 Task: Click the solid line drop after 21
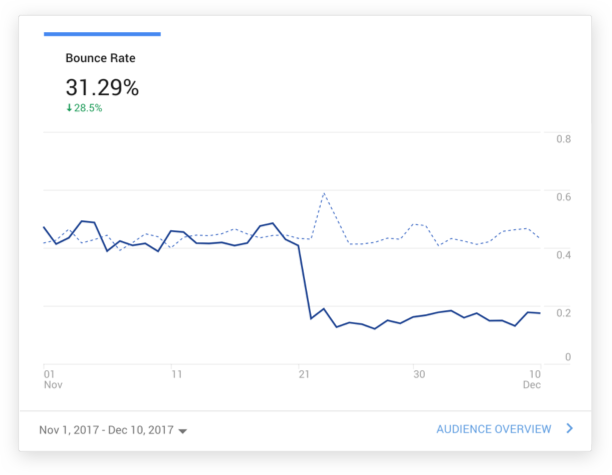pos(305,282)
